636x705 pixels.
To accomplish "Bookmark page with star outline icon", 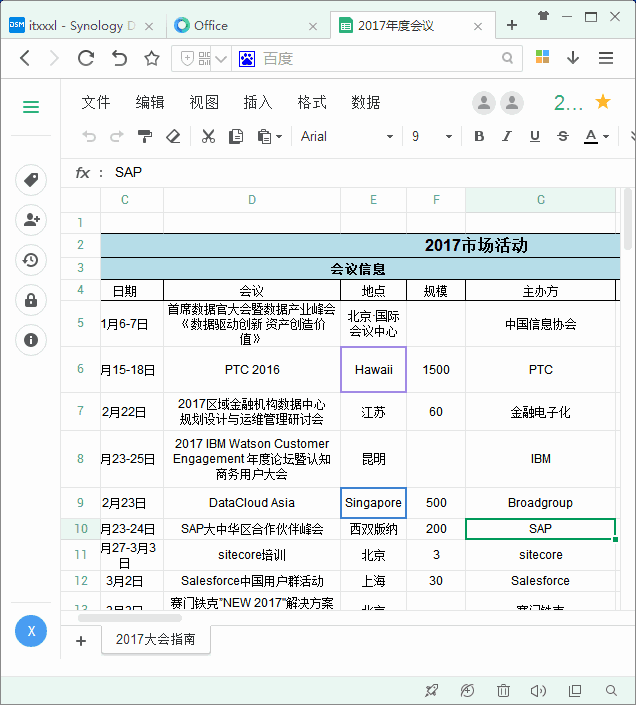I will coord(152,58).
